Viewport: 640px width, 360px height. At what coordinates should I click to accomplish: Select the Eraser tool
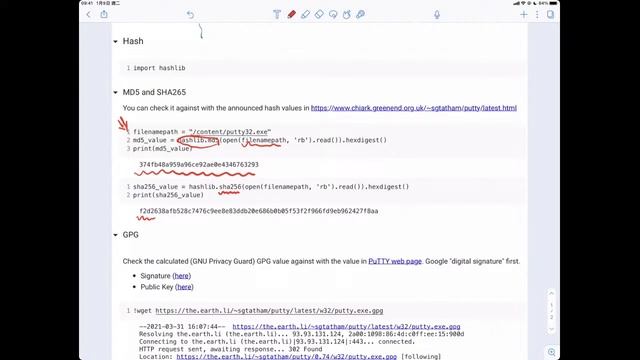319,15
